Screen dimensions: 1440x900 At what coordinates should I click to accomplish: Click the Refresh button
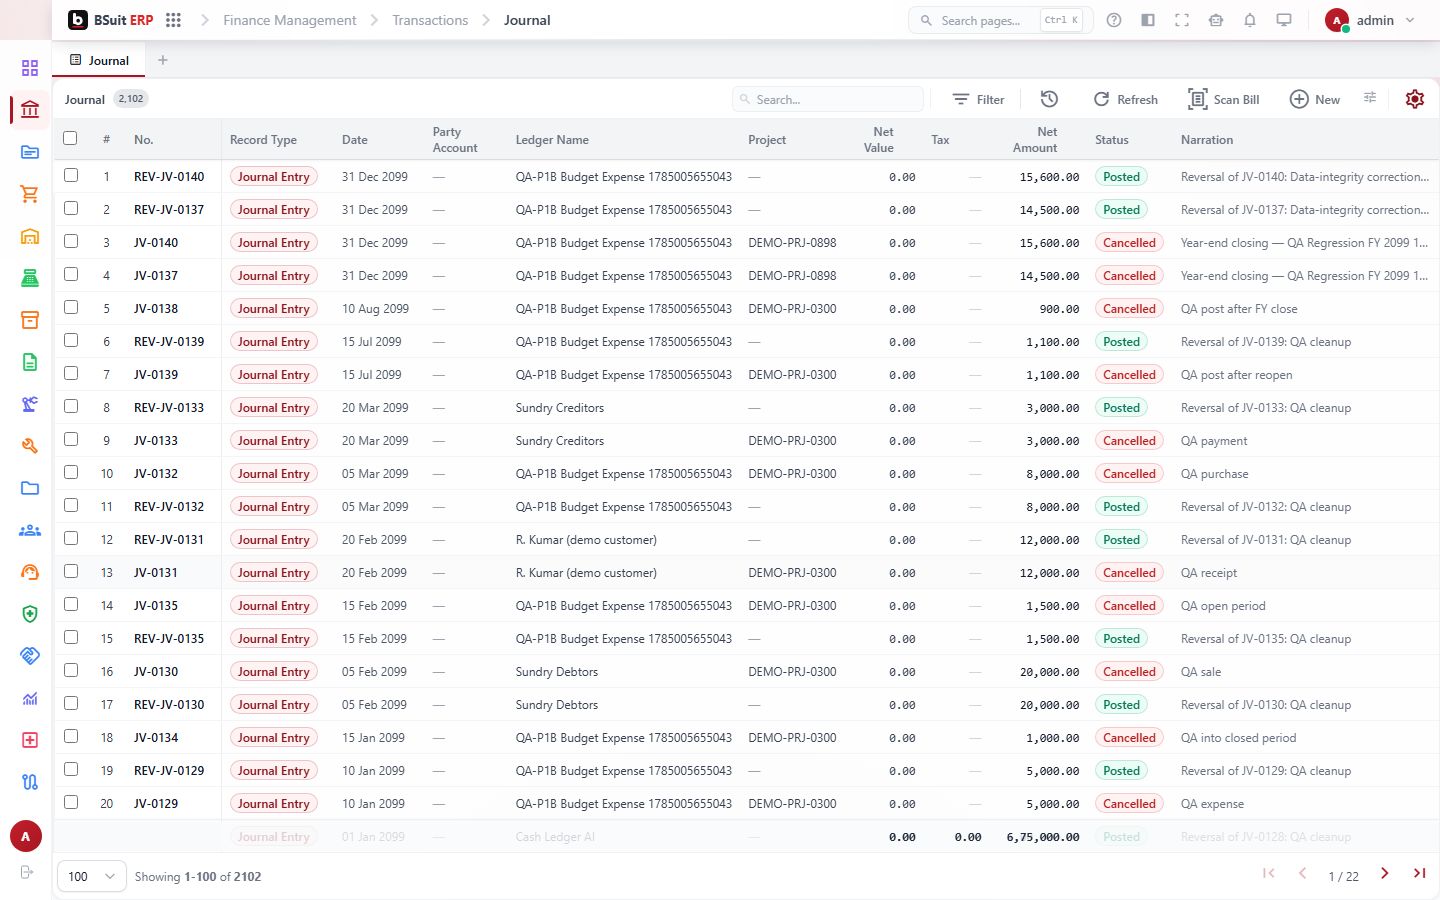point(1125,99)
